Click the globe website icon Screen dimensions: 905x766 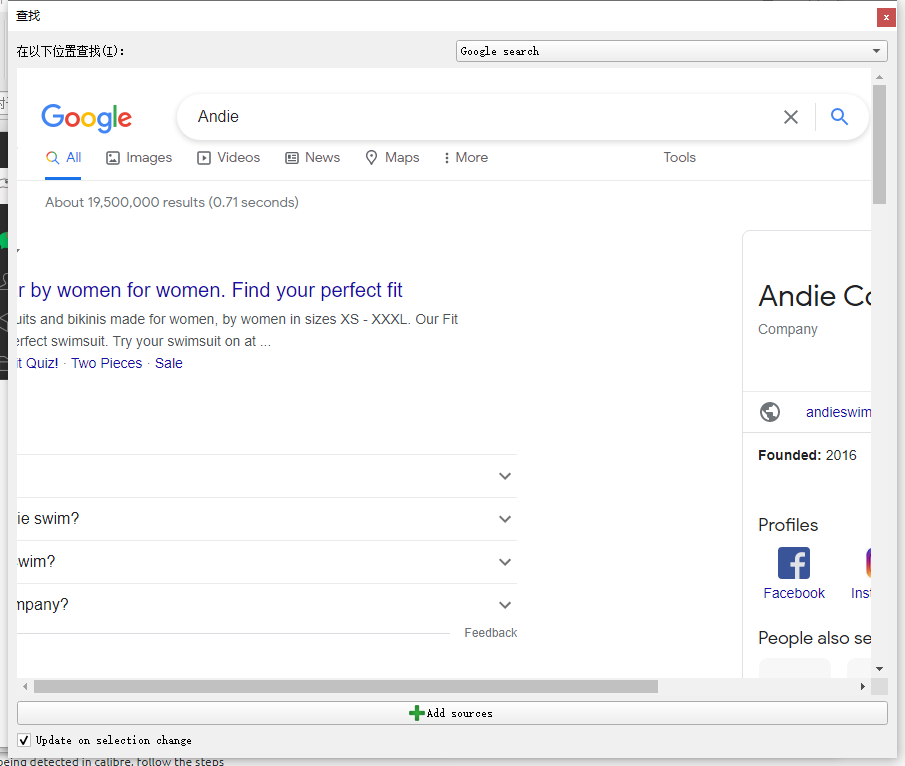(770, 412)
